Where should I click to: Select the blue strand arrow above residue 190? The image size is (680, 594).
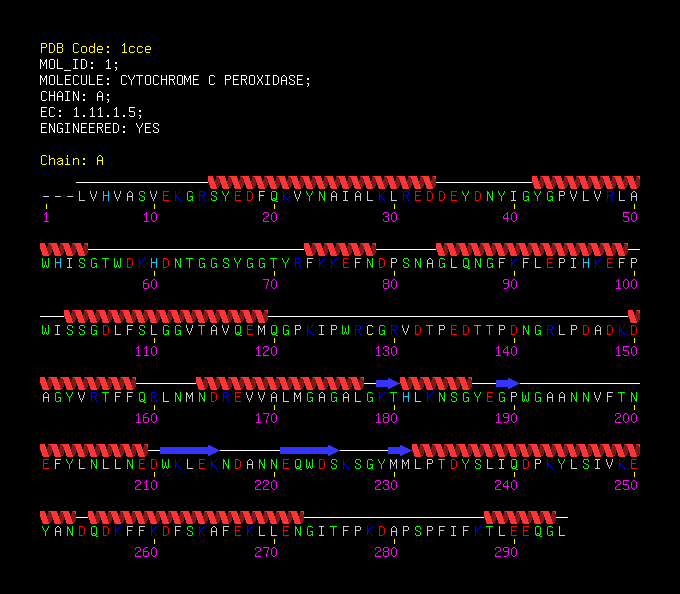(x=507, y=383)
